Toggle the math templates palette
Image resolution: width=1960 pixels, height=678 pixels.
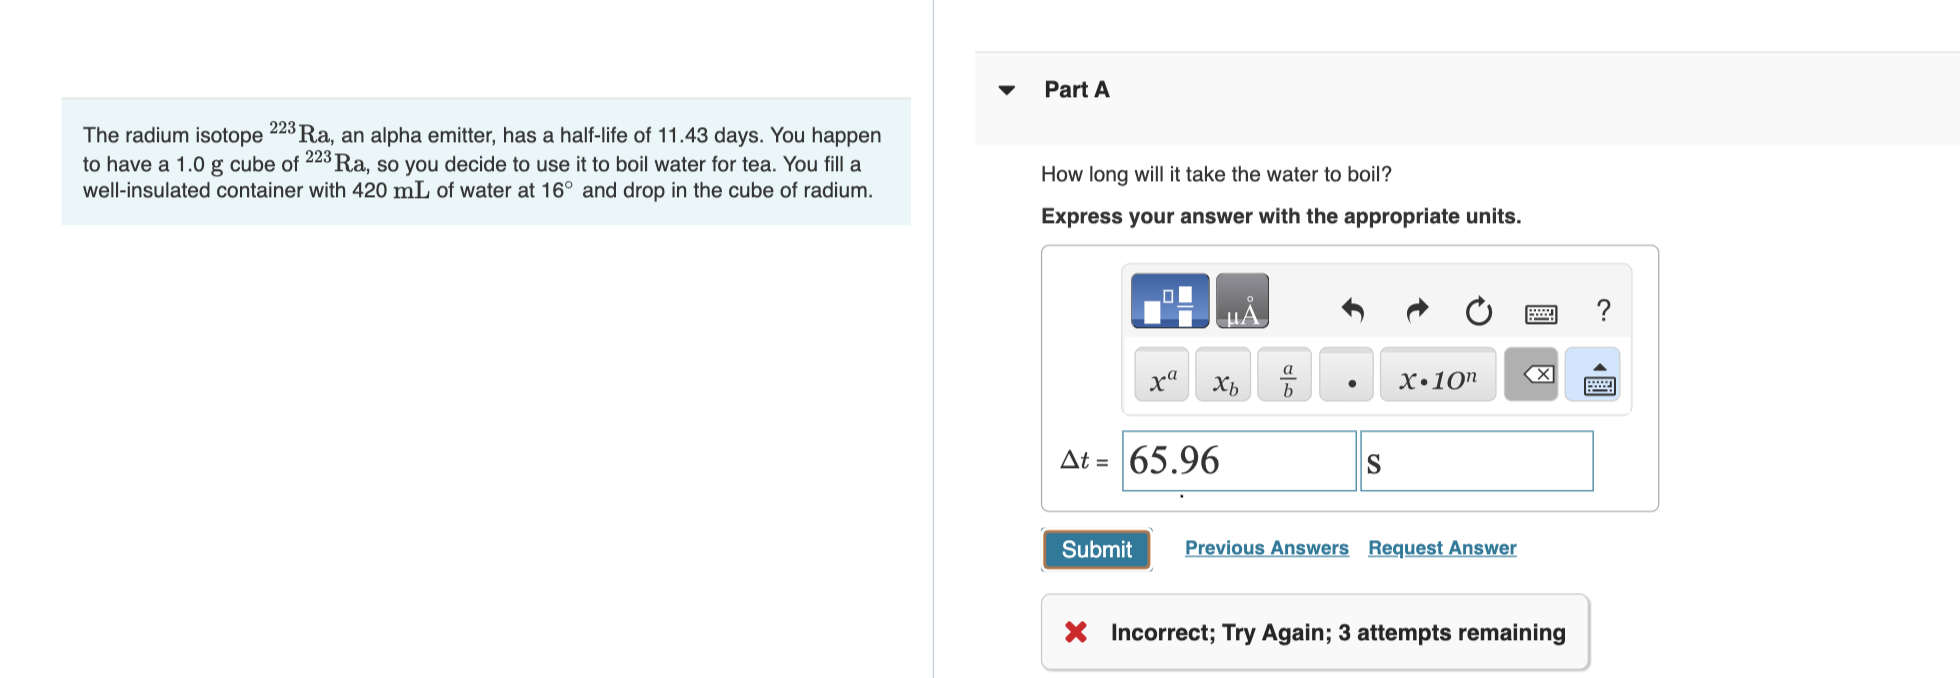pyautogui.click(x=1168, y=300)
